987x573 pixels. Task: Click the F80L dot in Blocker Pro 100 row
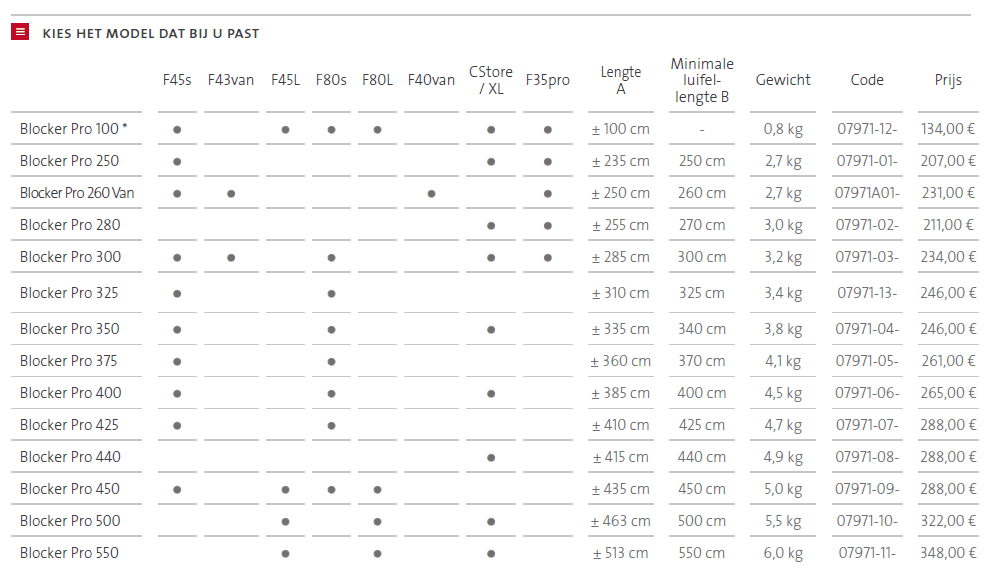click(377, 129)
